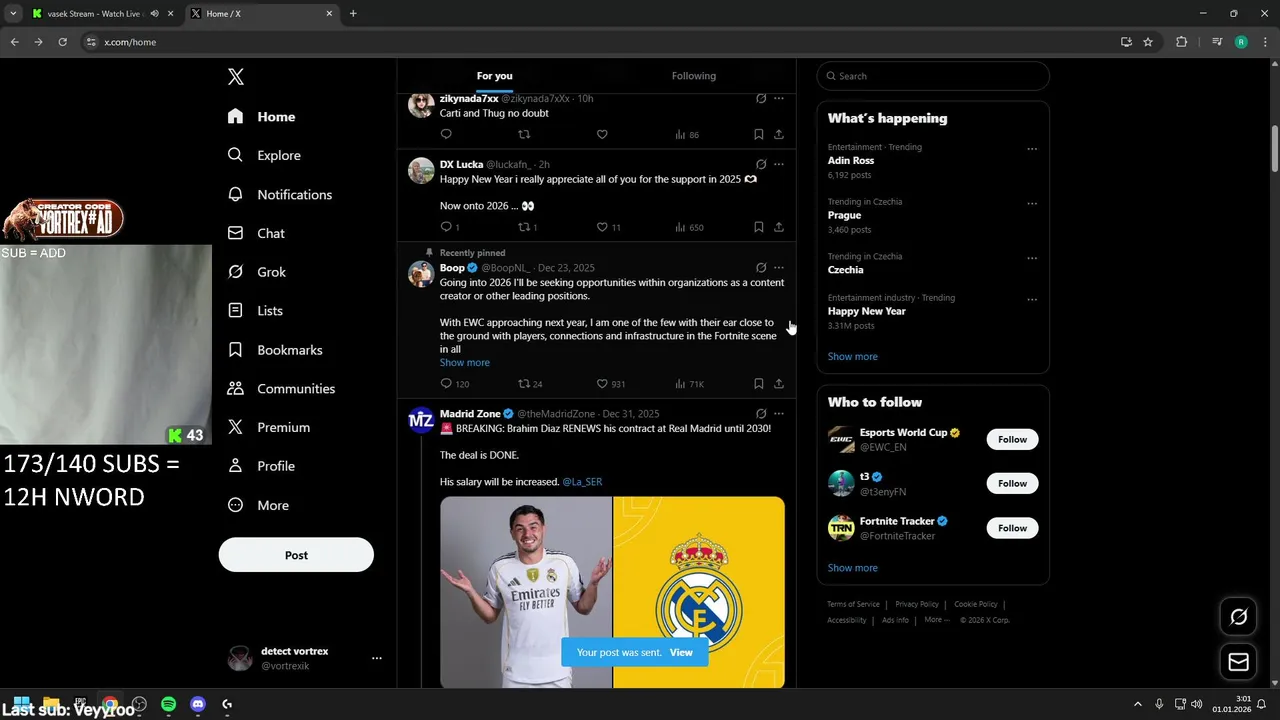Share DX Lucka's post

coord(779,227)
